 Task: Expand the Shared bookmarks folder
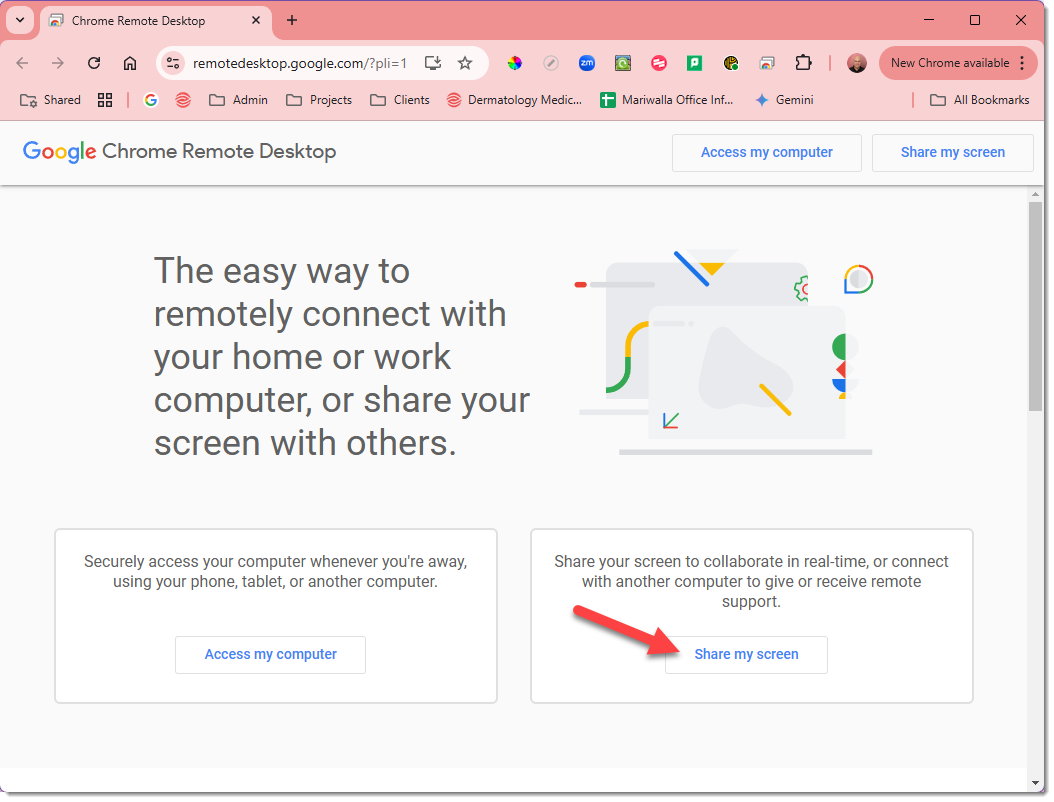click(50, 100)
